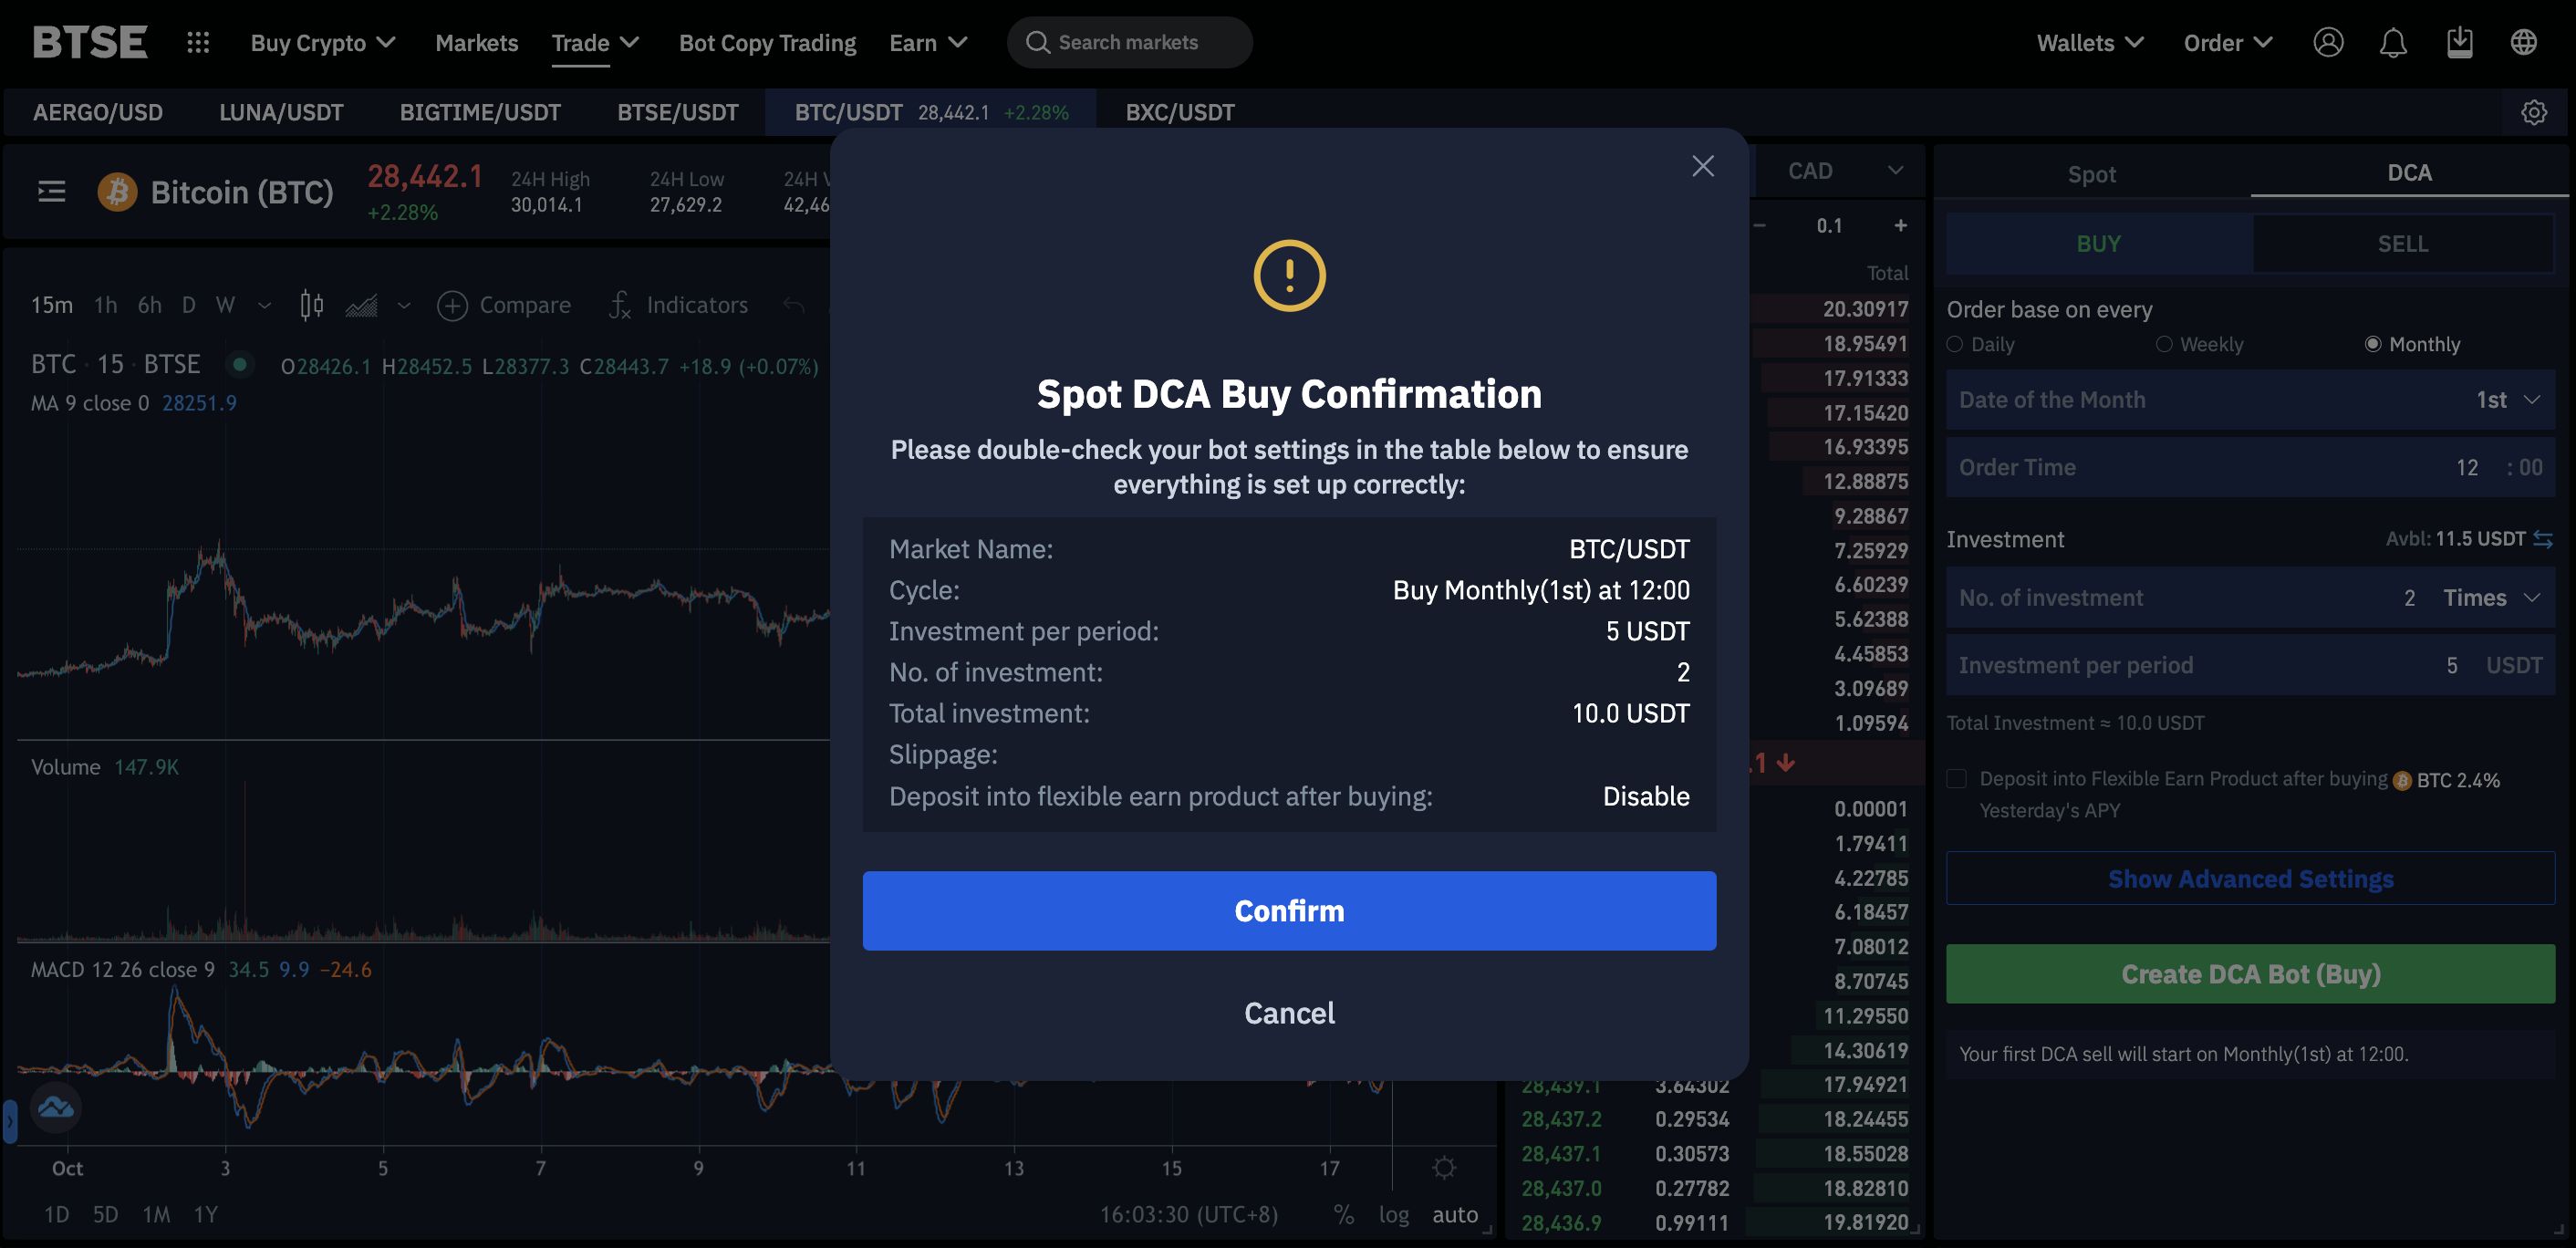Click the chart timezone 16:03:30 (UTC+8)
This screenshot has width=2576, height=1248.
(1189, 1214)
